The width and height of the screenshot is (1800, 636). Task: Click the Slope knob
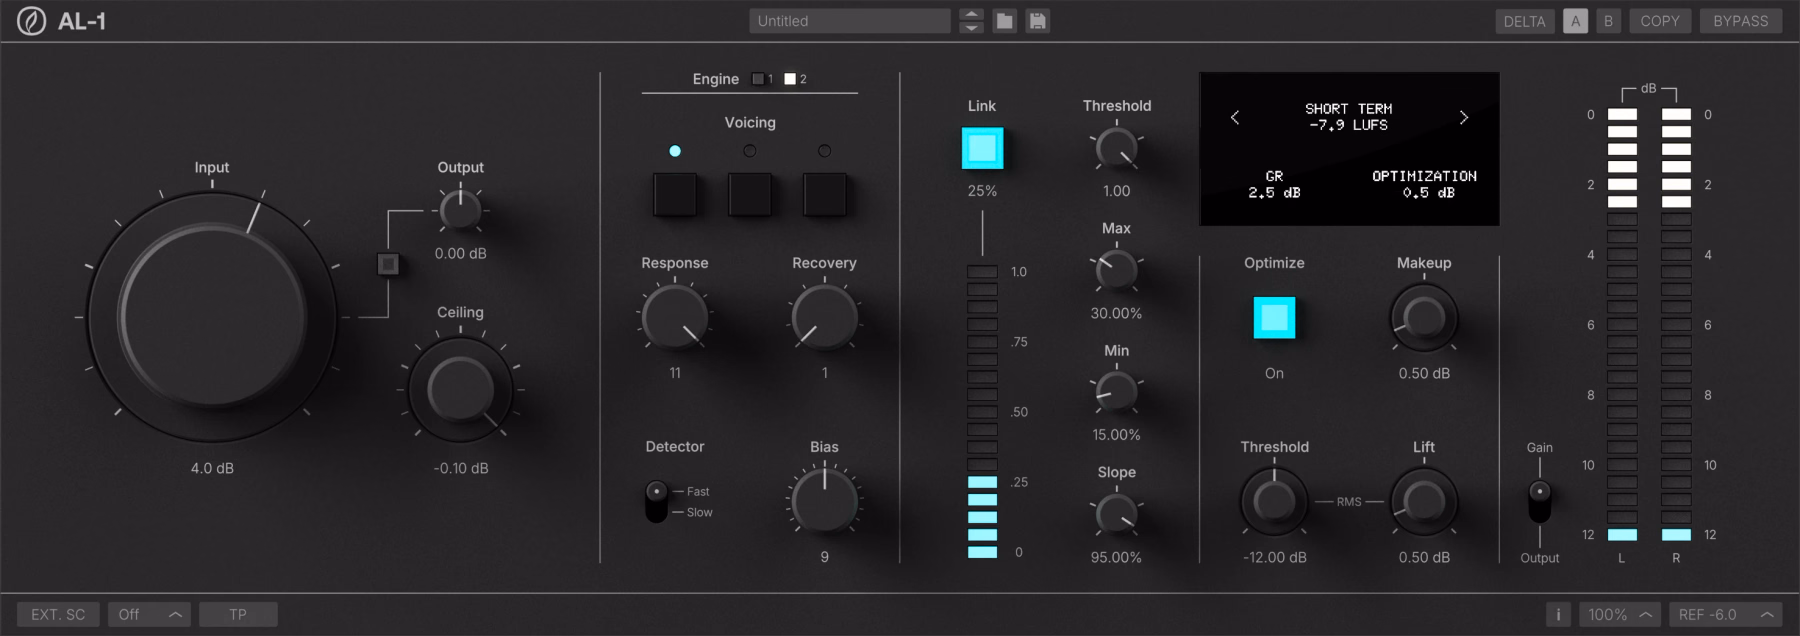click(1116, 515)
